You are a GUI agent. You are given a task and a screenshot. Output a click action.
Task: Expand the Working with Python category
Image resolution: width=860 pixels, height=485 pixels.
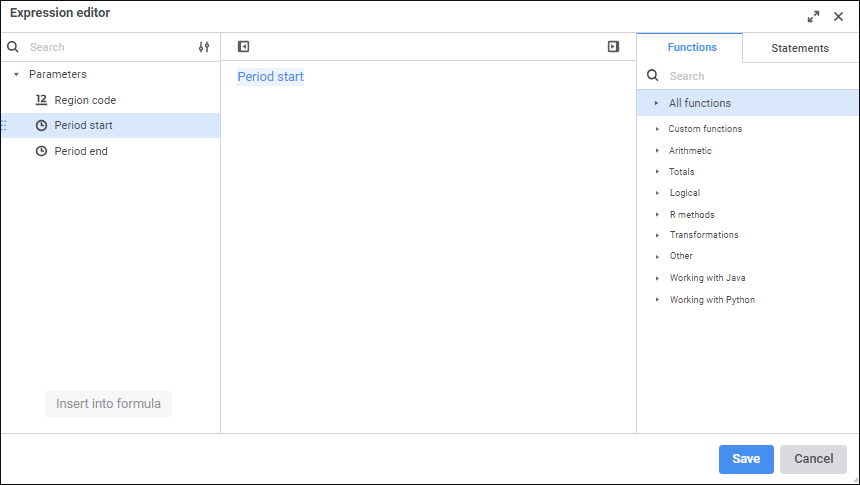point(657,300)
